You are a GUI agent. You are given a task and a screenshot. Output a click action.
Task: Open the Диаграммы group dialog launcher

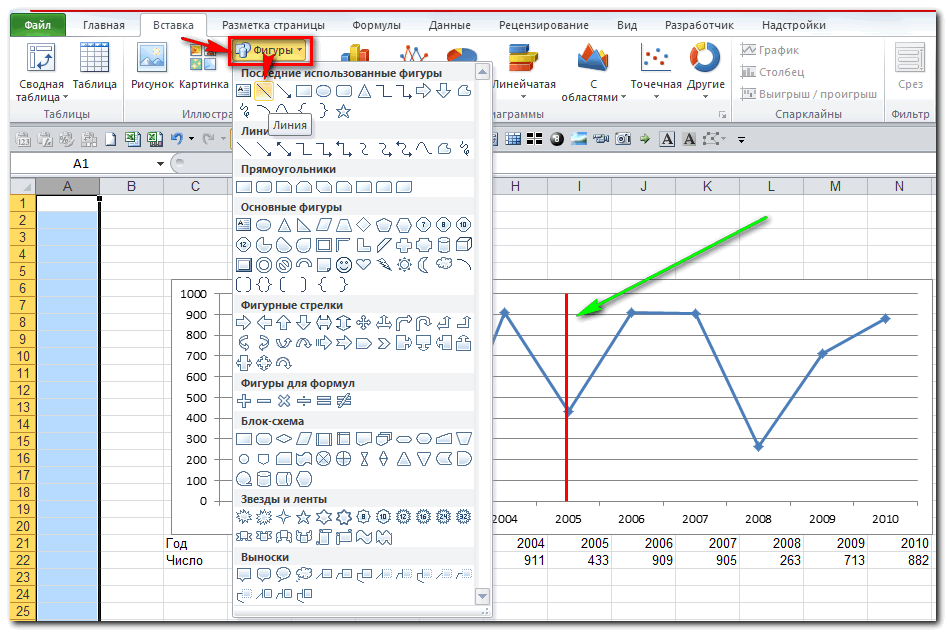722,114
